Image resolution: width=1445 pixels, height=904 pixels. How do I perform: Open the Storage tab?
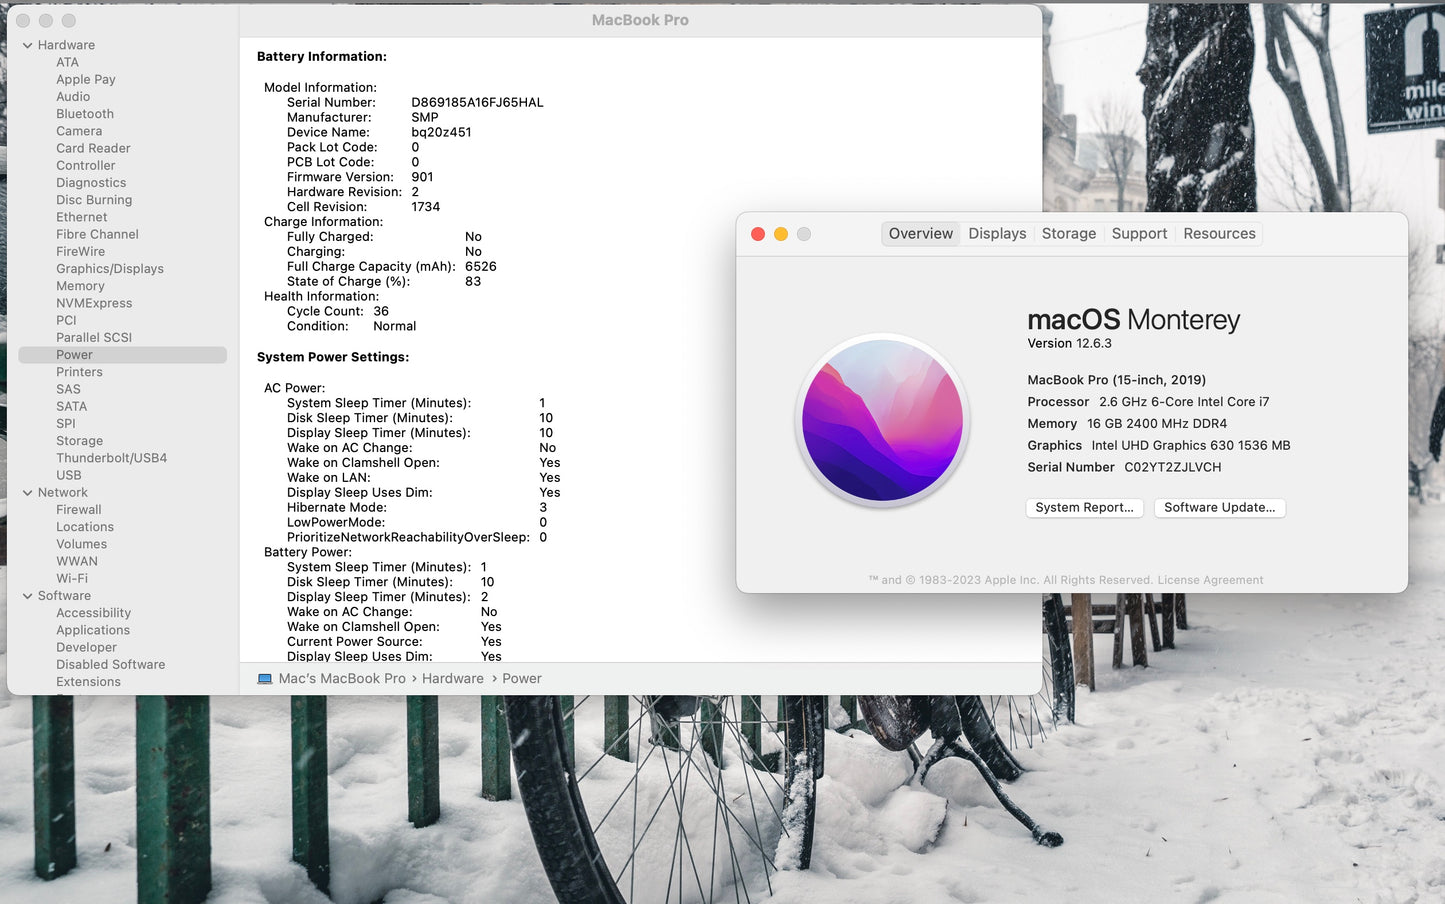click(1068, 234)
